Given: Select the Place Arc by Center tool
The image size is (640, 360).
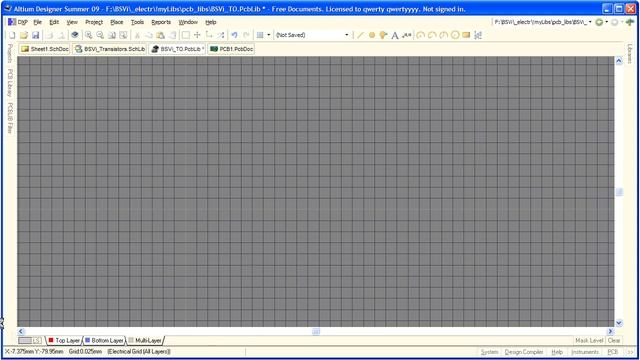Looking at the screenshot, I should (420, 35).
